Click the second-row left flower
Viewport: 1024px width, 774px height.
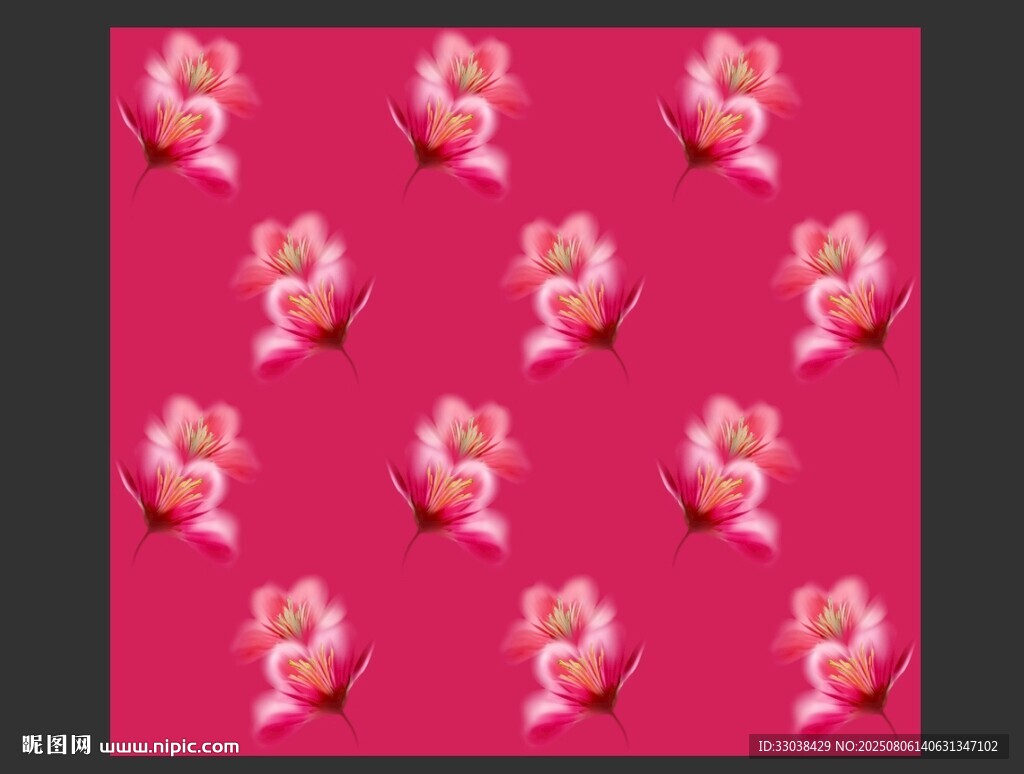tap(302, 295)
